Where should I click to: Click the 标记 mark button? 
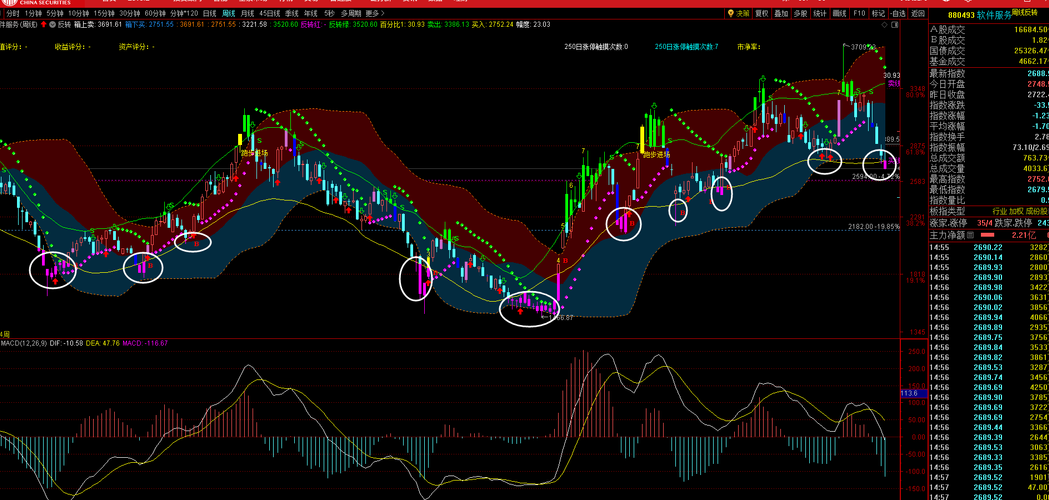click(x=878, y=13)
